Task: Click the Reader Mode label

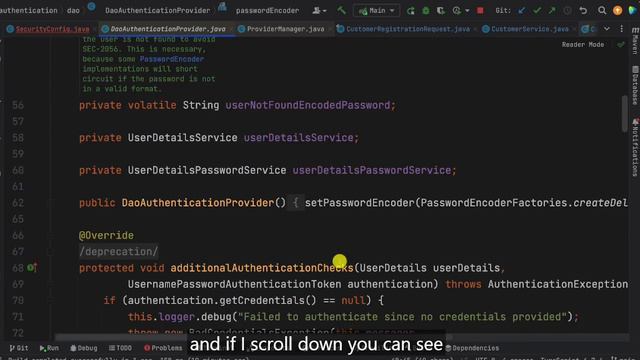Action: click(583, 44)
